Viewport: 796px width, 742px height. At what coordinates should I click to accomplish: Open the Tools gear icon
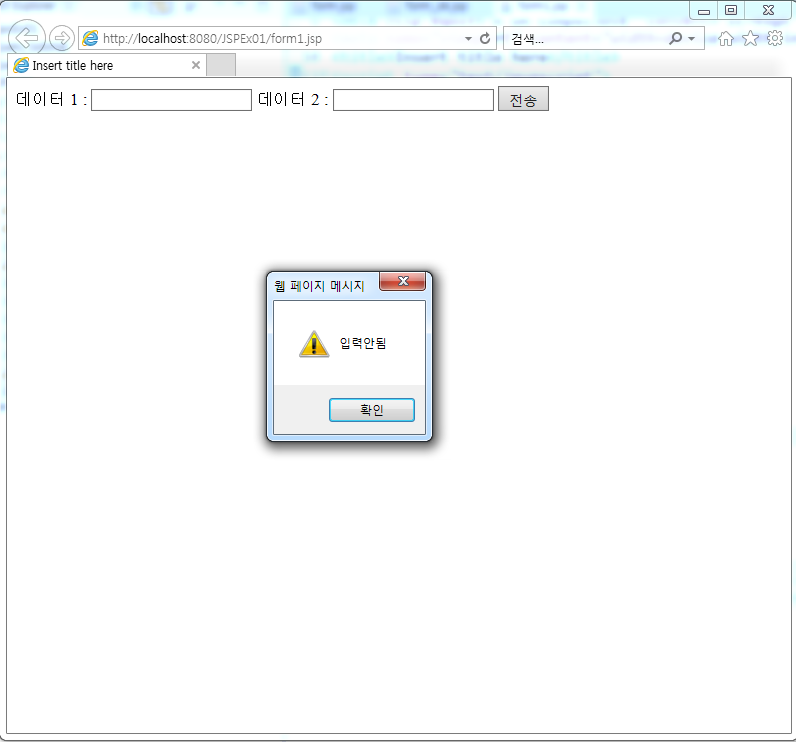coord(775,39)
